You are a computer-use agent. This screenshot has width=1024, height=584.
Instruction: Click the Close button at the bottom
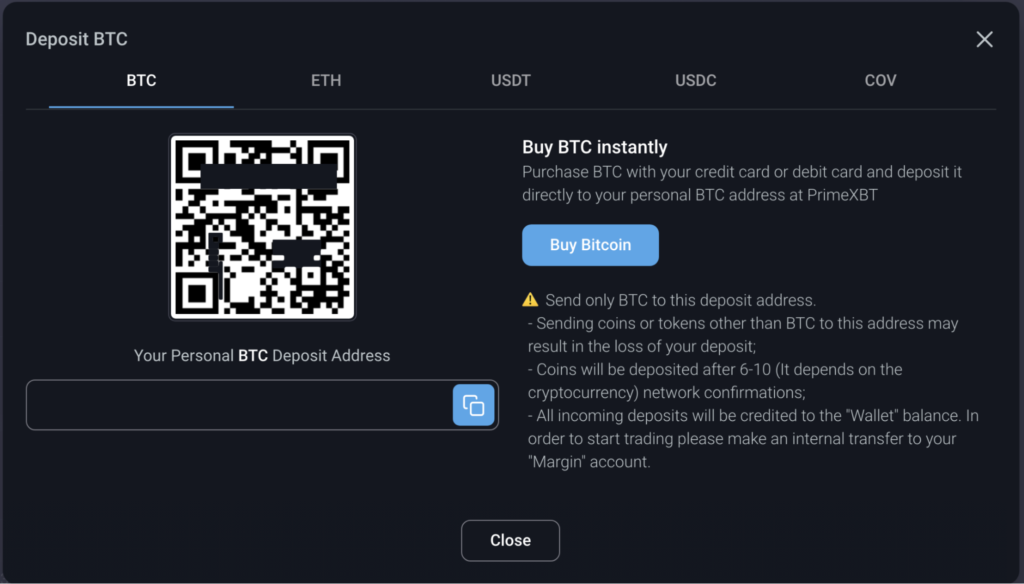(x=510, y=540)
